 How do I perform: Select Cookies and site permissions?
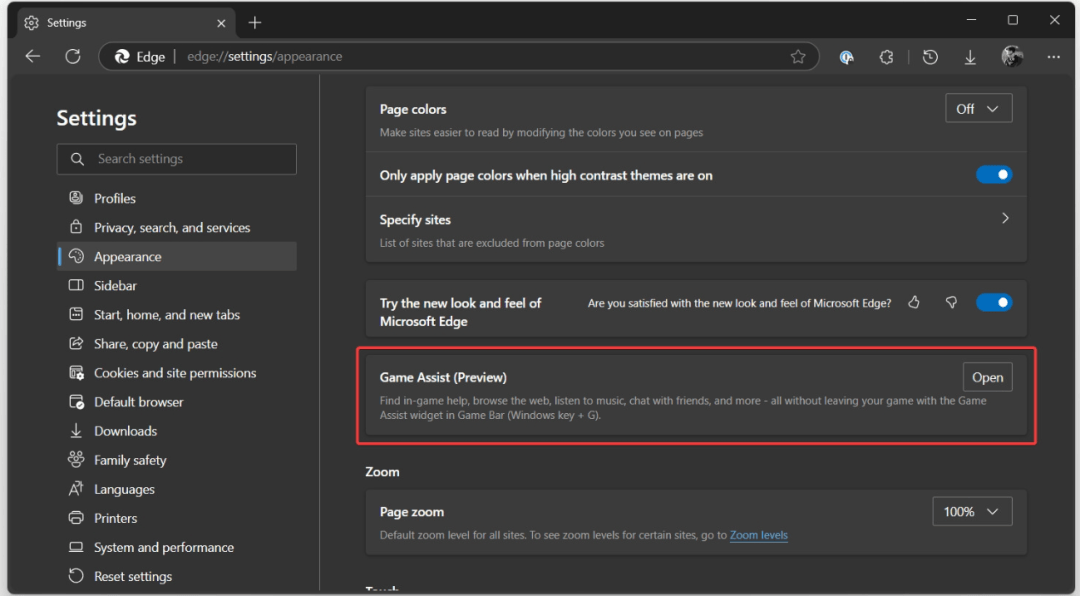click(x=175, y=373)
